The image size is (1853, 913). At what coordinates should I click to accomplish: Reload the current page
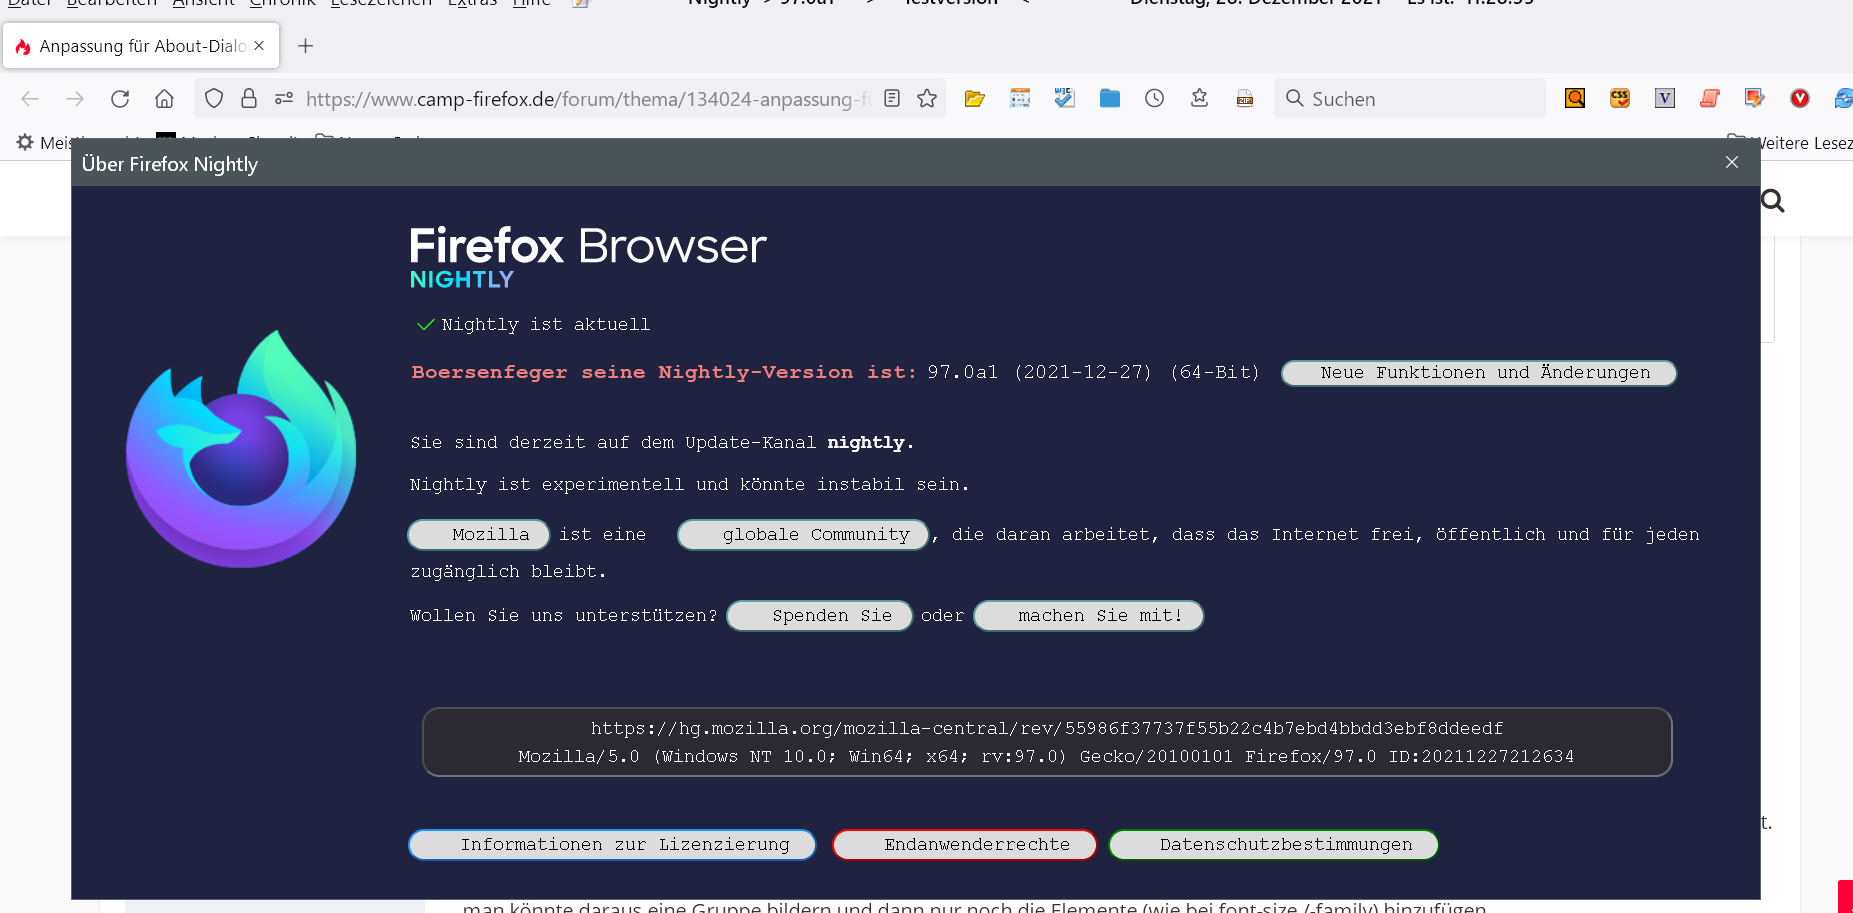tap(120, 98)
